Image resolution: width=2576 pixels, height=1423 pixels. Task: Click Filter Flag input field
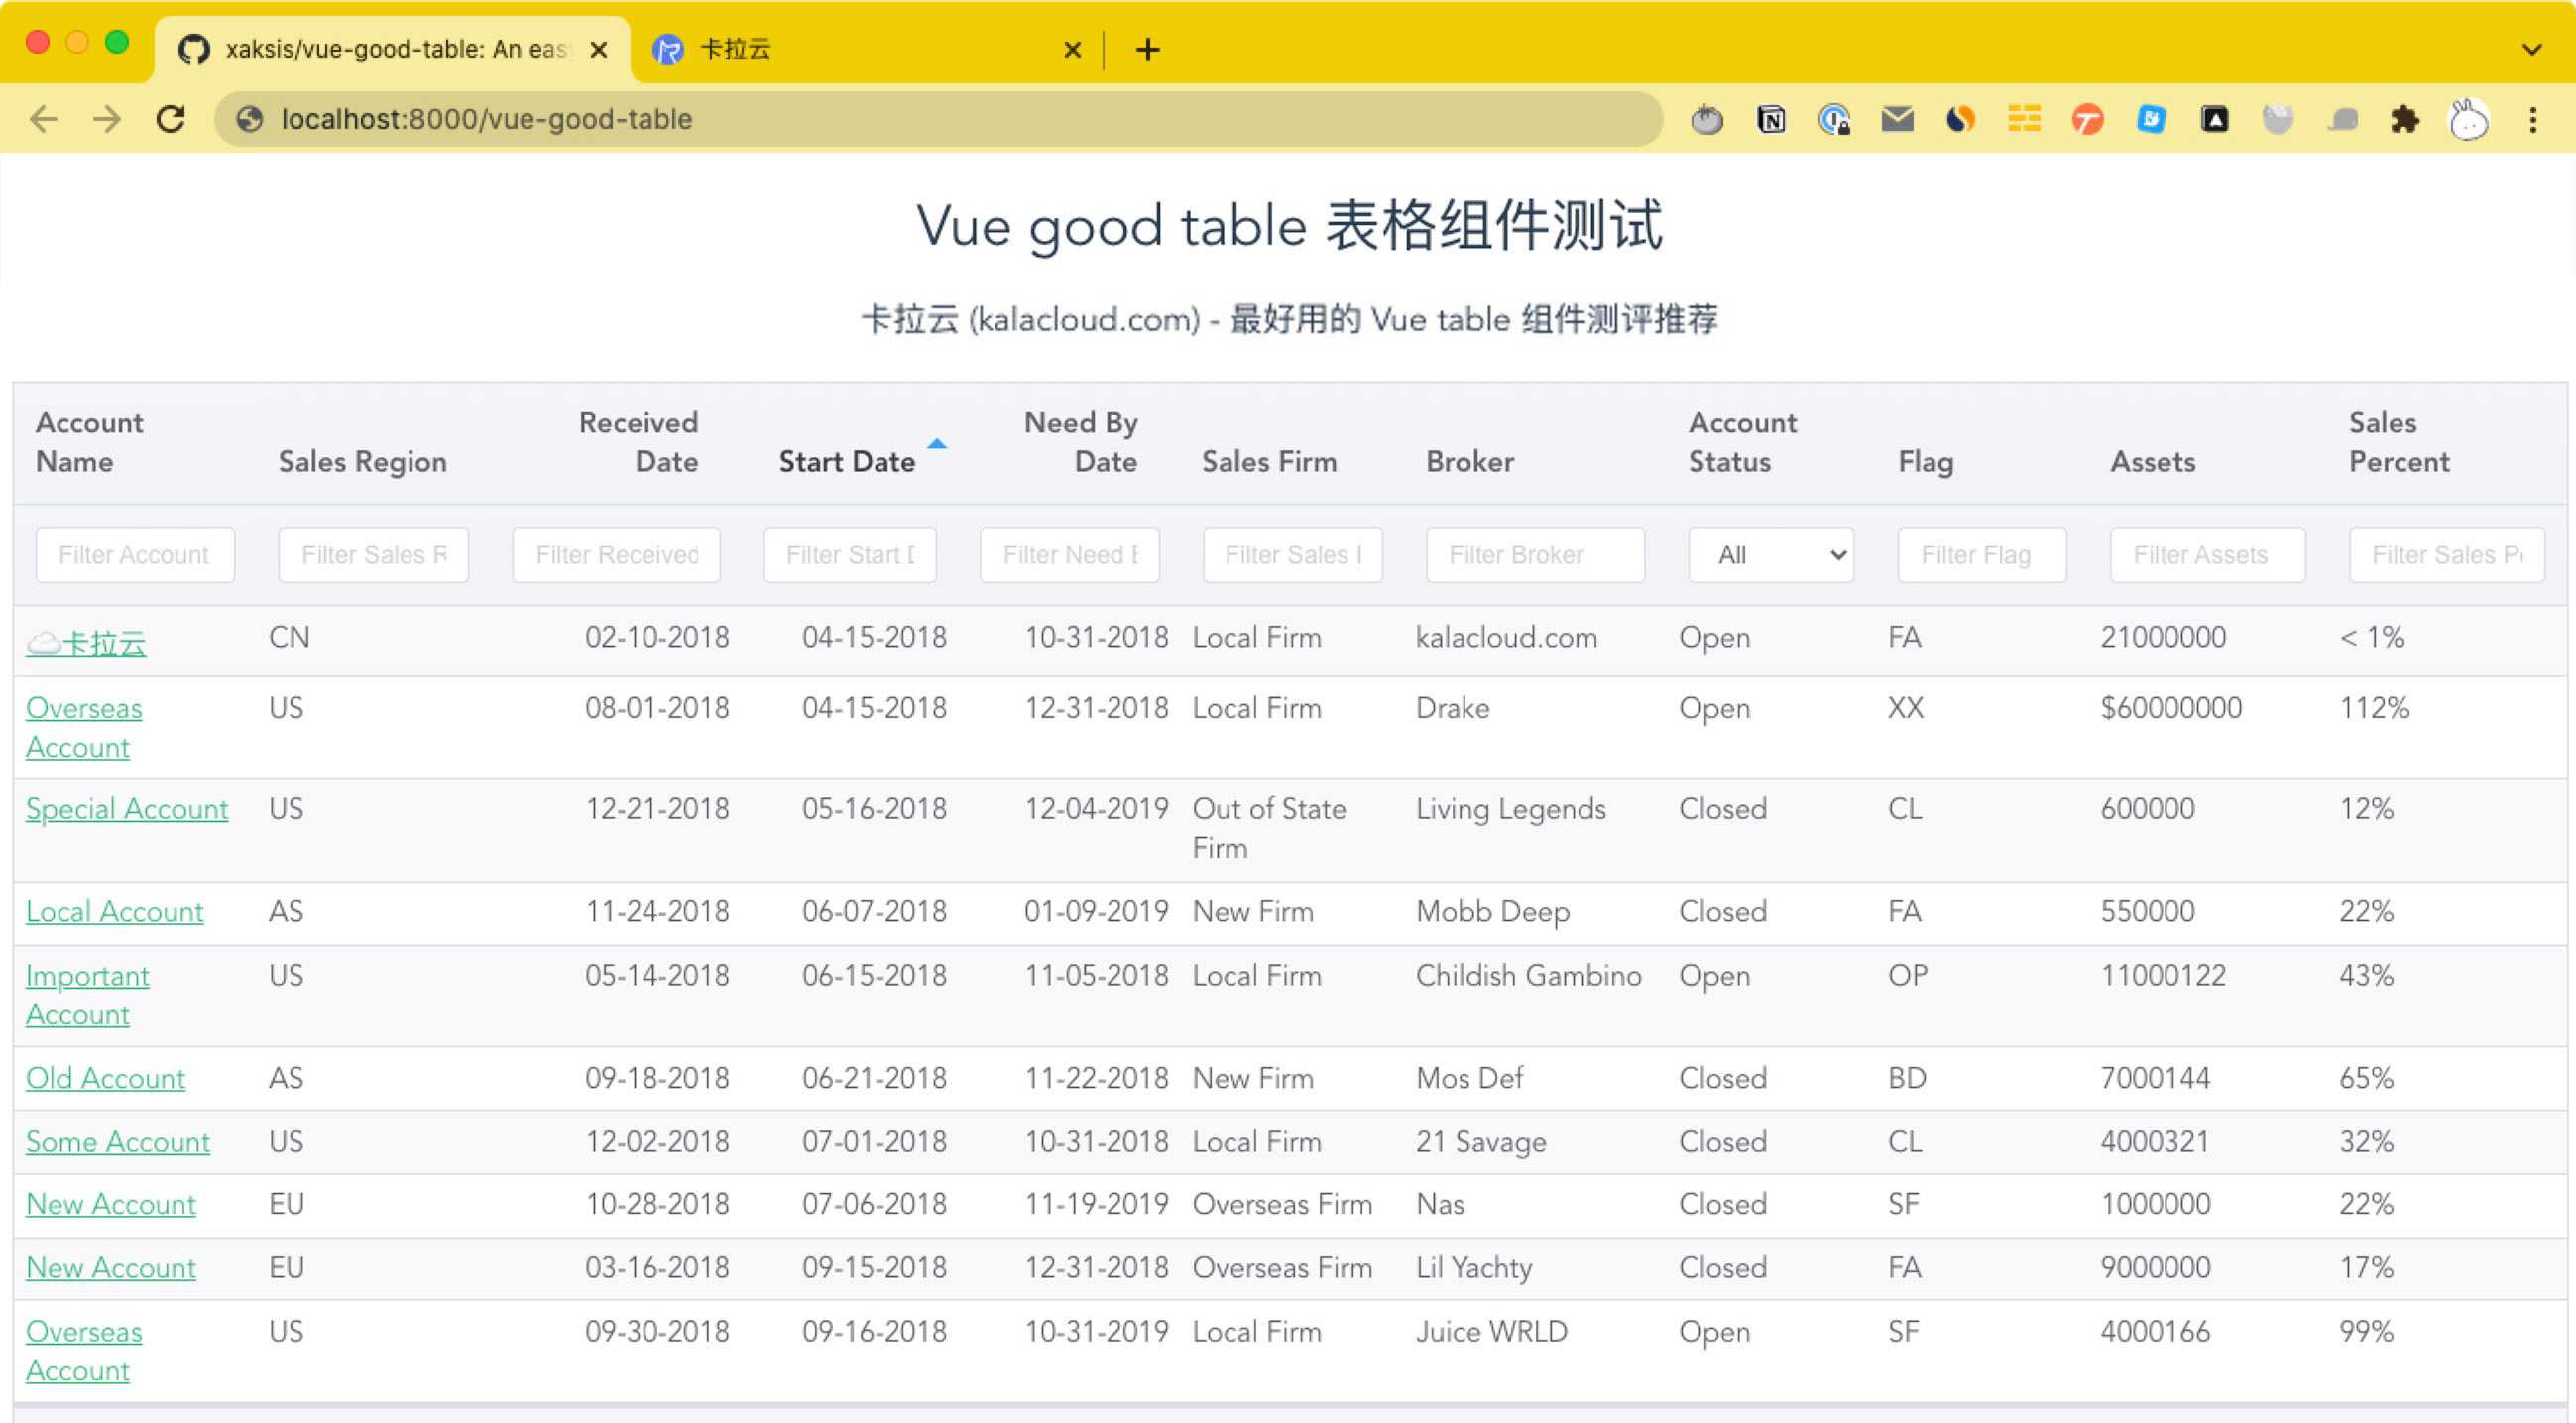click(1977, 553)
